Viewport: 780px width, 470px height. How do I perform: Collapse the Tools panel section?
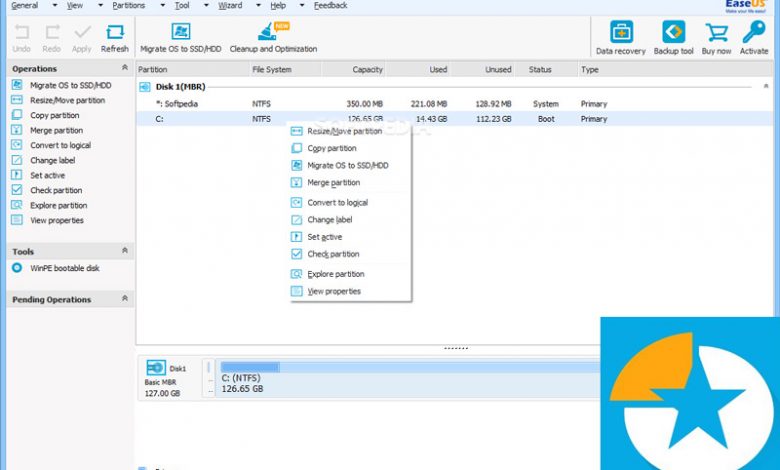(125, 251)
